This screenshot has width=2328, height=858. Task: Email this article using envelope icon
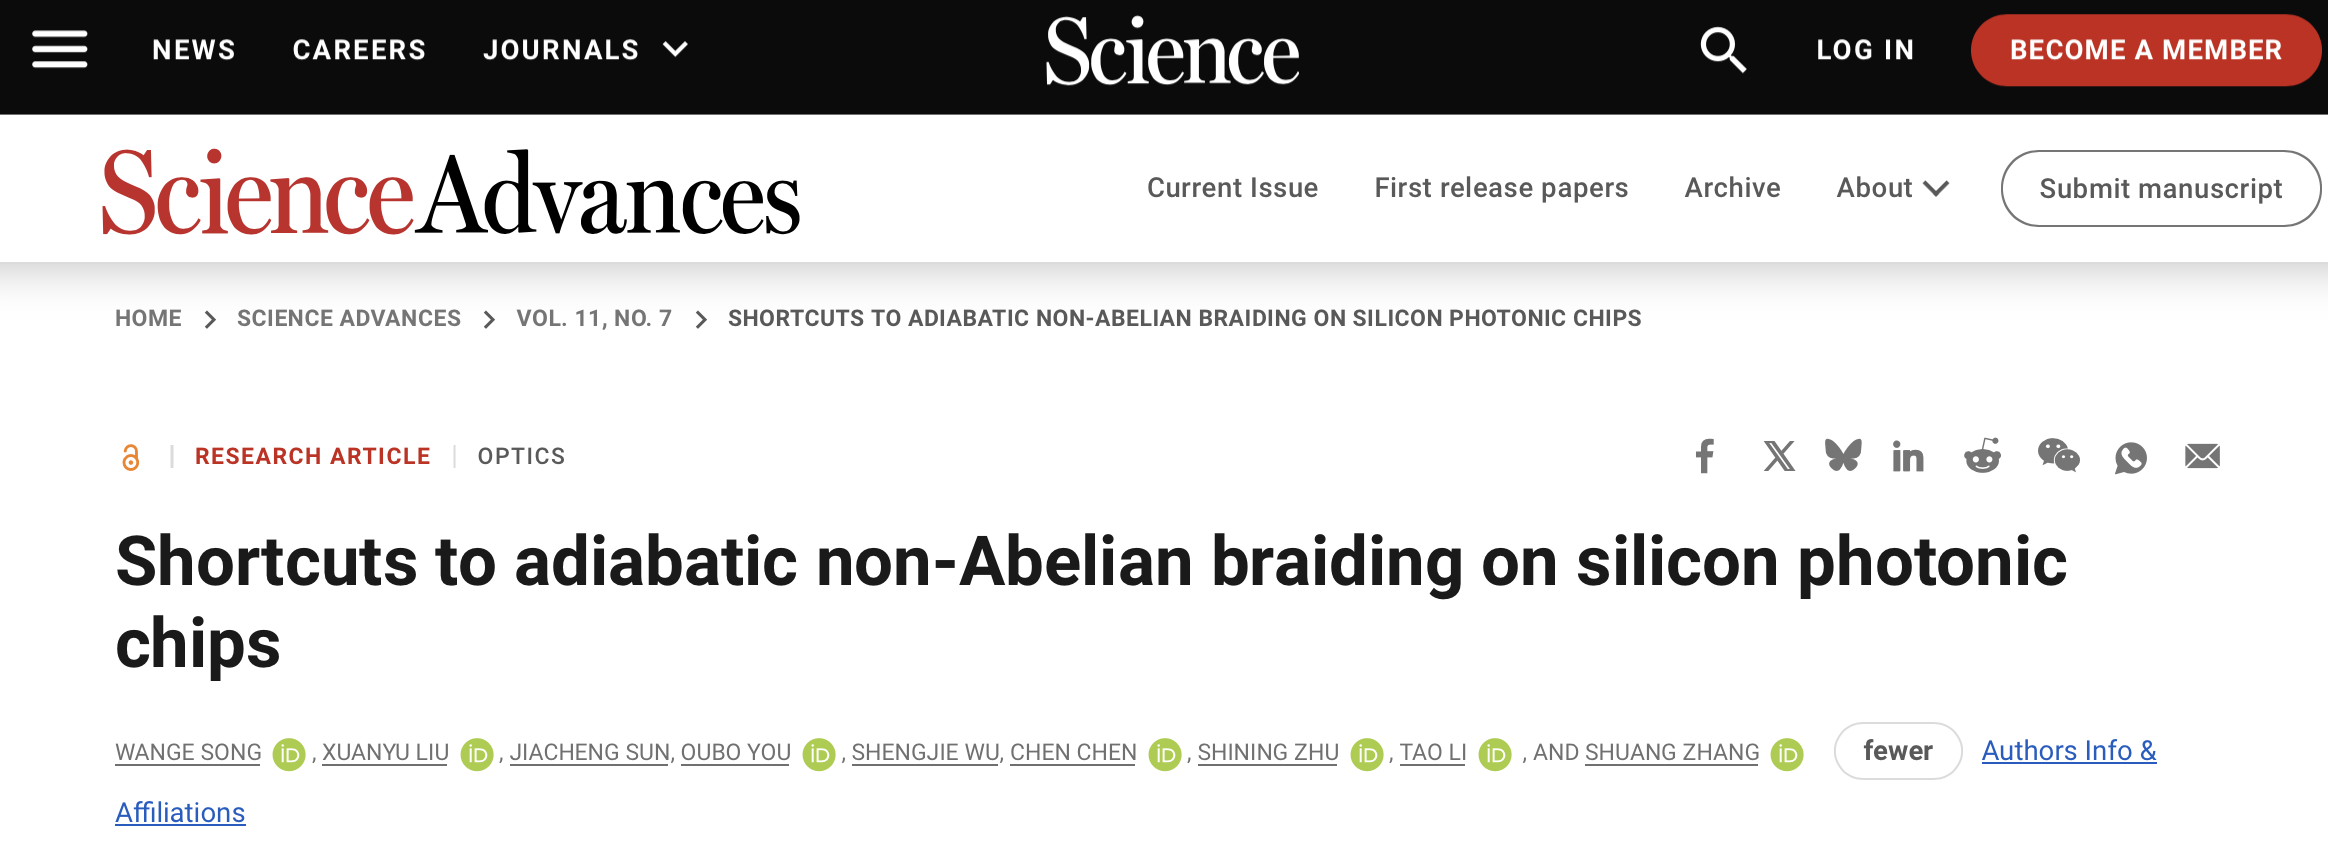point(2202,456)
